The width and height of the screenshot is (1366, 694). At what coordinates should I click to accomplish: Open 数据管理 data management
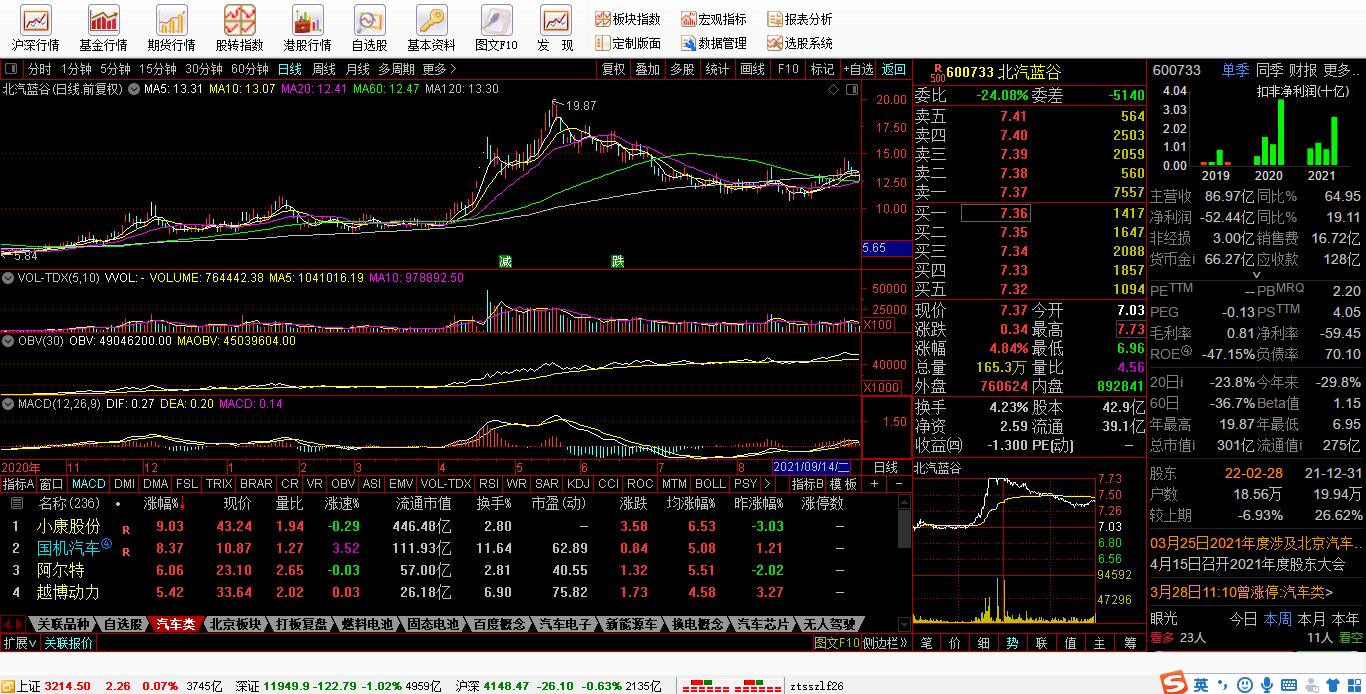pos(714,44)
